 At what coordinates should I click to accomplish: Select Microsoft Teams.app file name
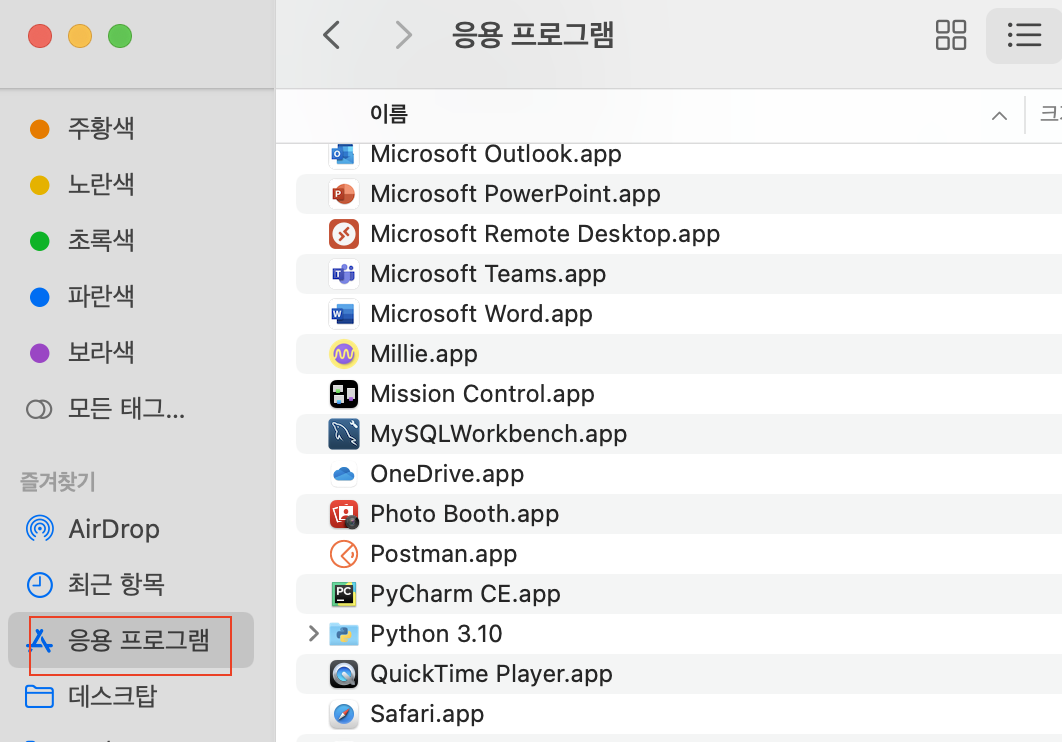[x=488, y=274]
